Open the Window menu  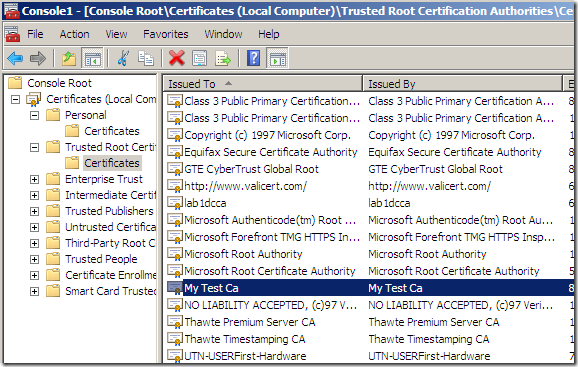point(223,34)
